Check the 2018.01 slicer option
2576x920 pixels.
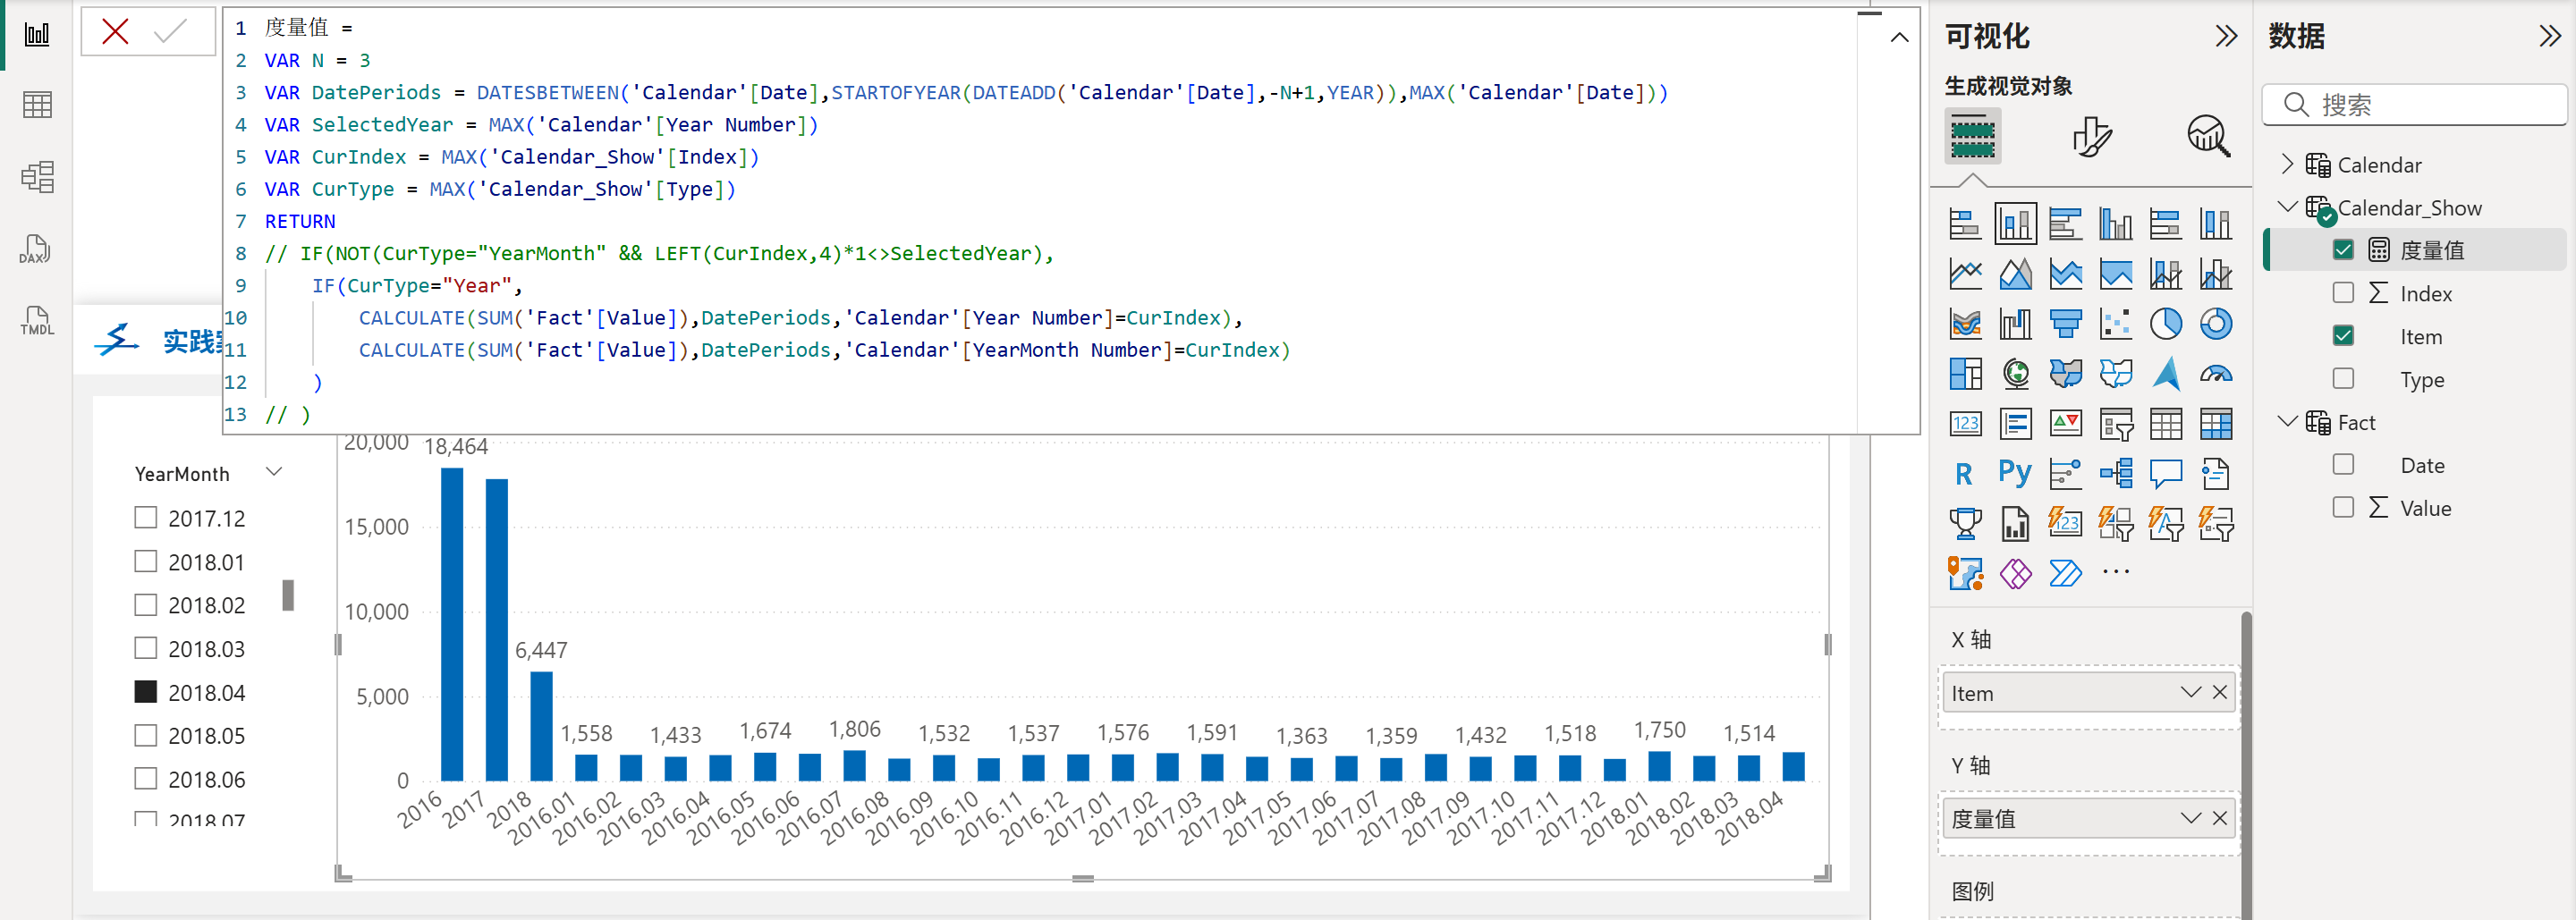click(x=146, y=562)
